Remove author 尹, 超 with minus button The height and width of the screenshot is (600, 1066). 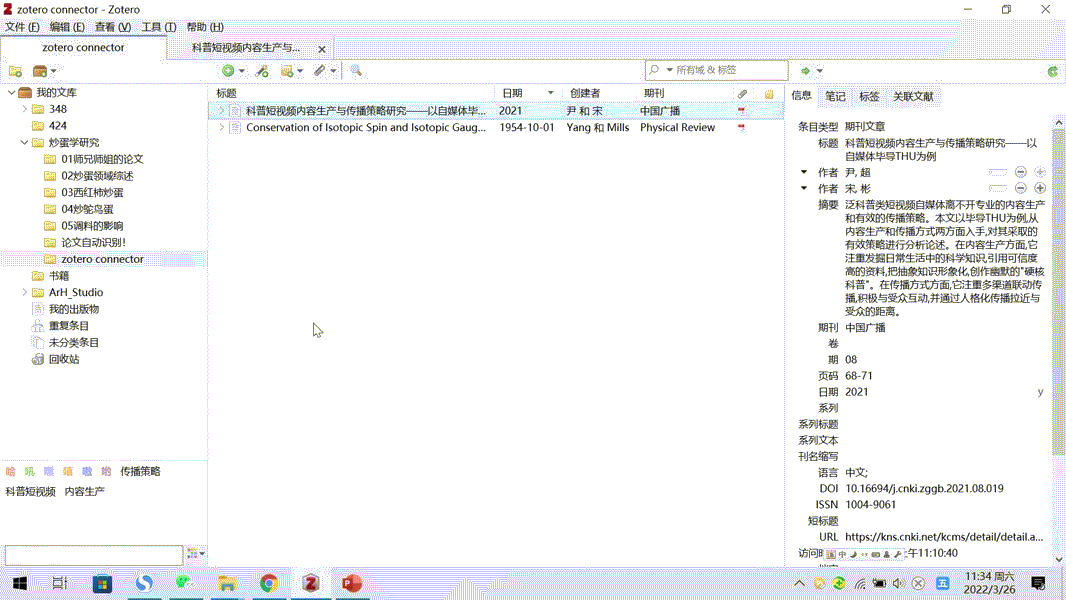point(1020,173)
